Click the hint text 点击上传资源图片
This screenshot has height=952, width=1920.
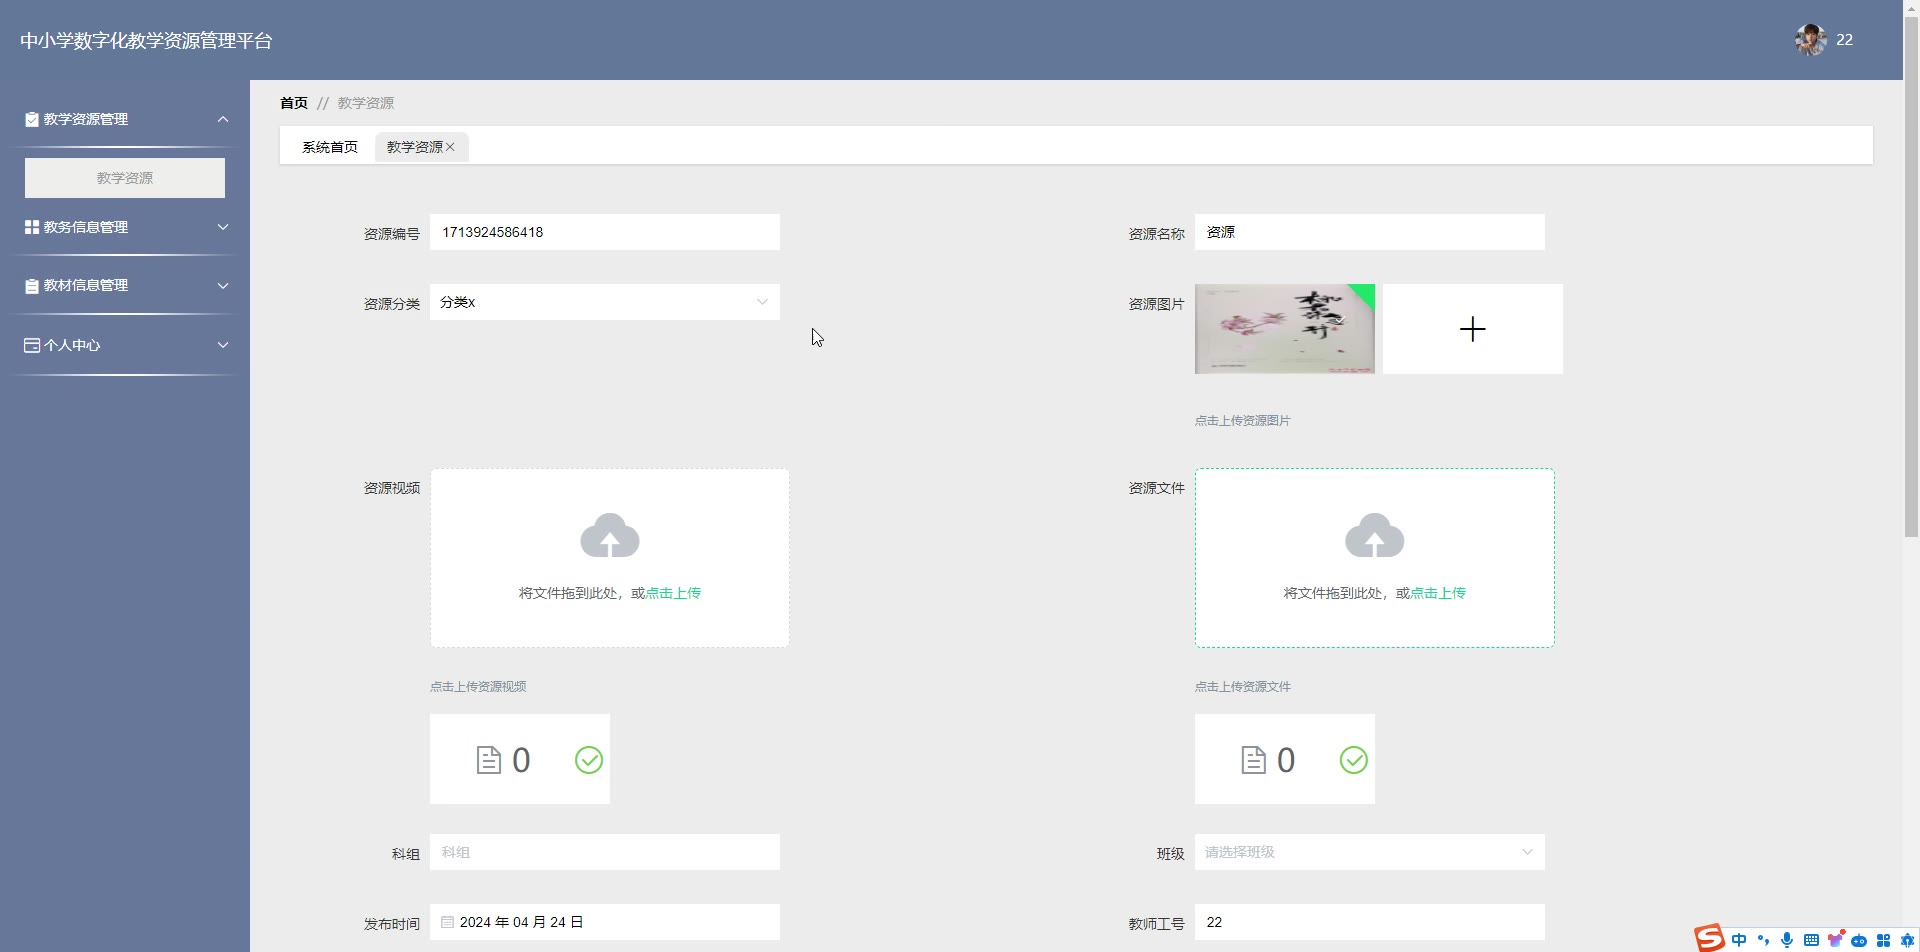coord(1243,421)
